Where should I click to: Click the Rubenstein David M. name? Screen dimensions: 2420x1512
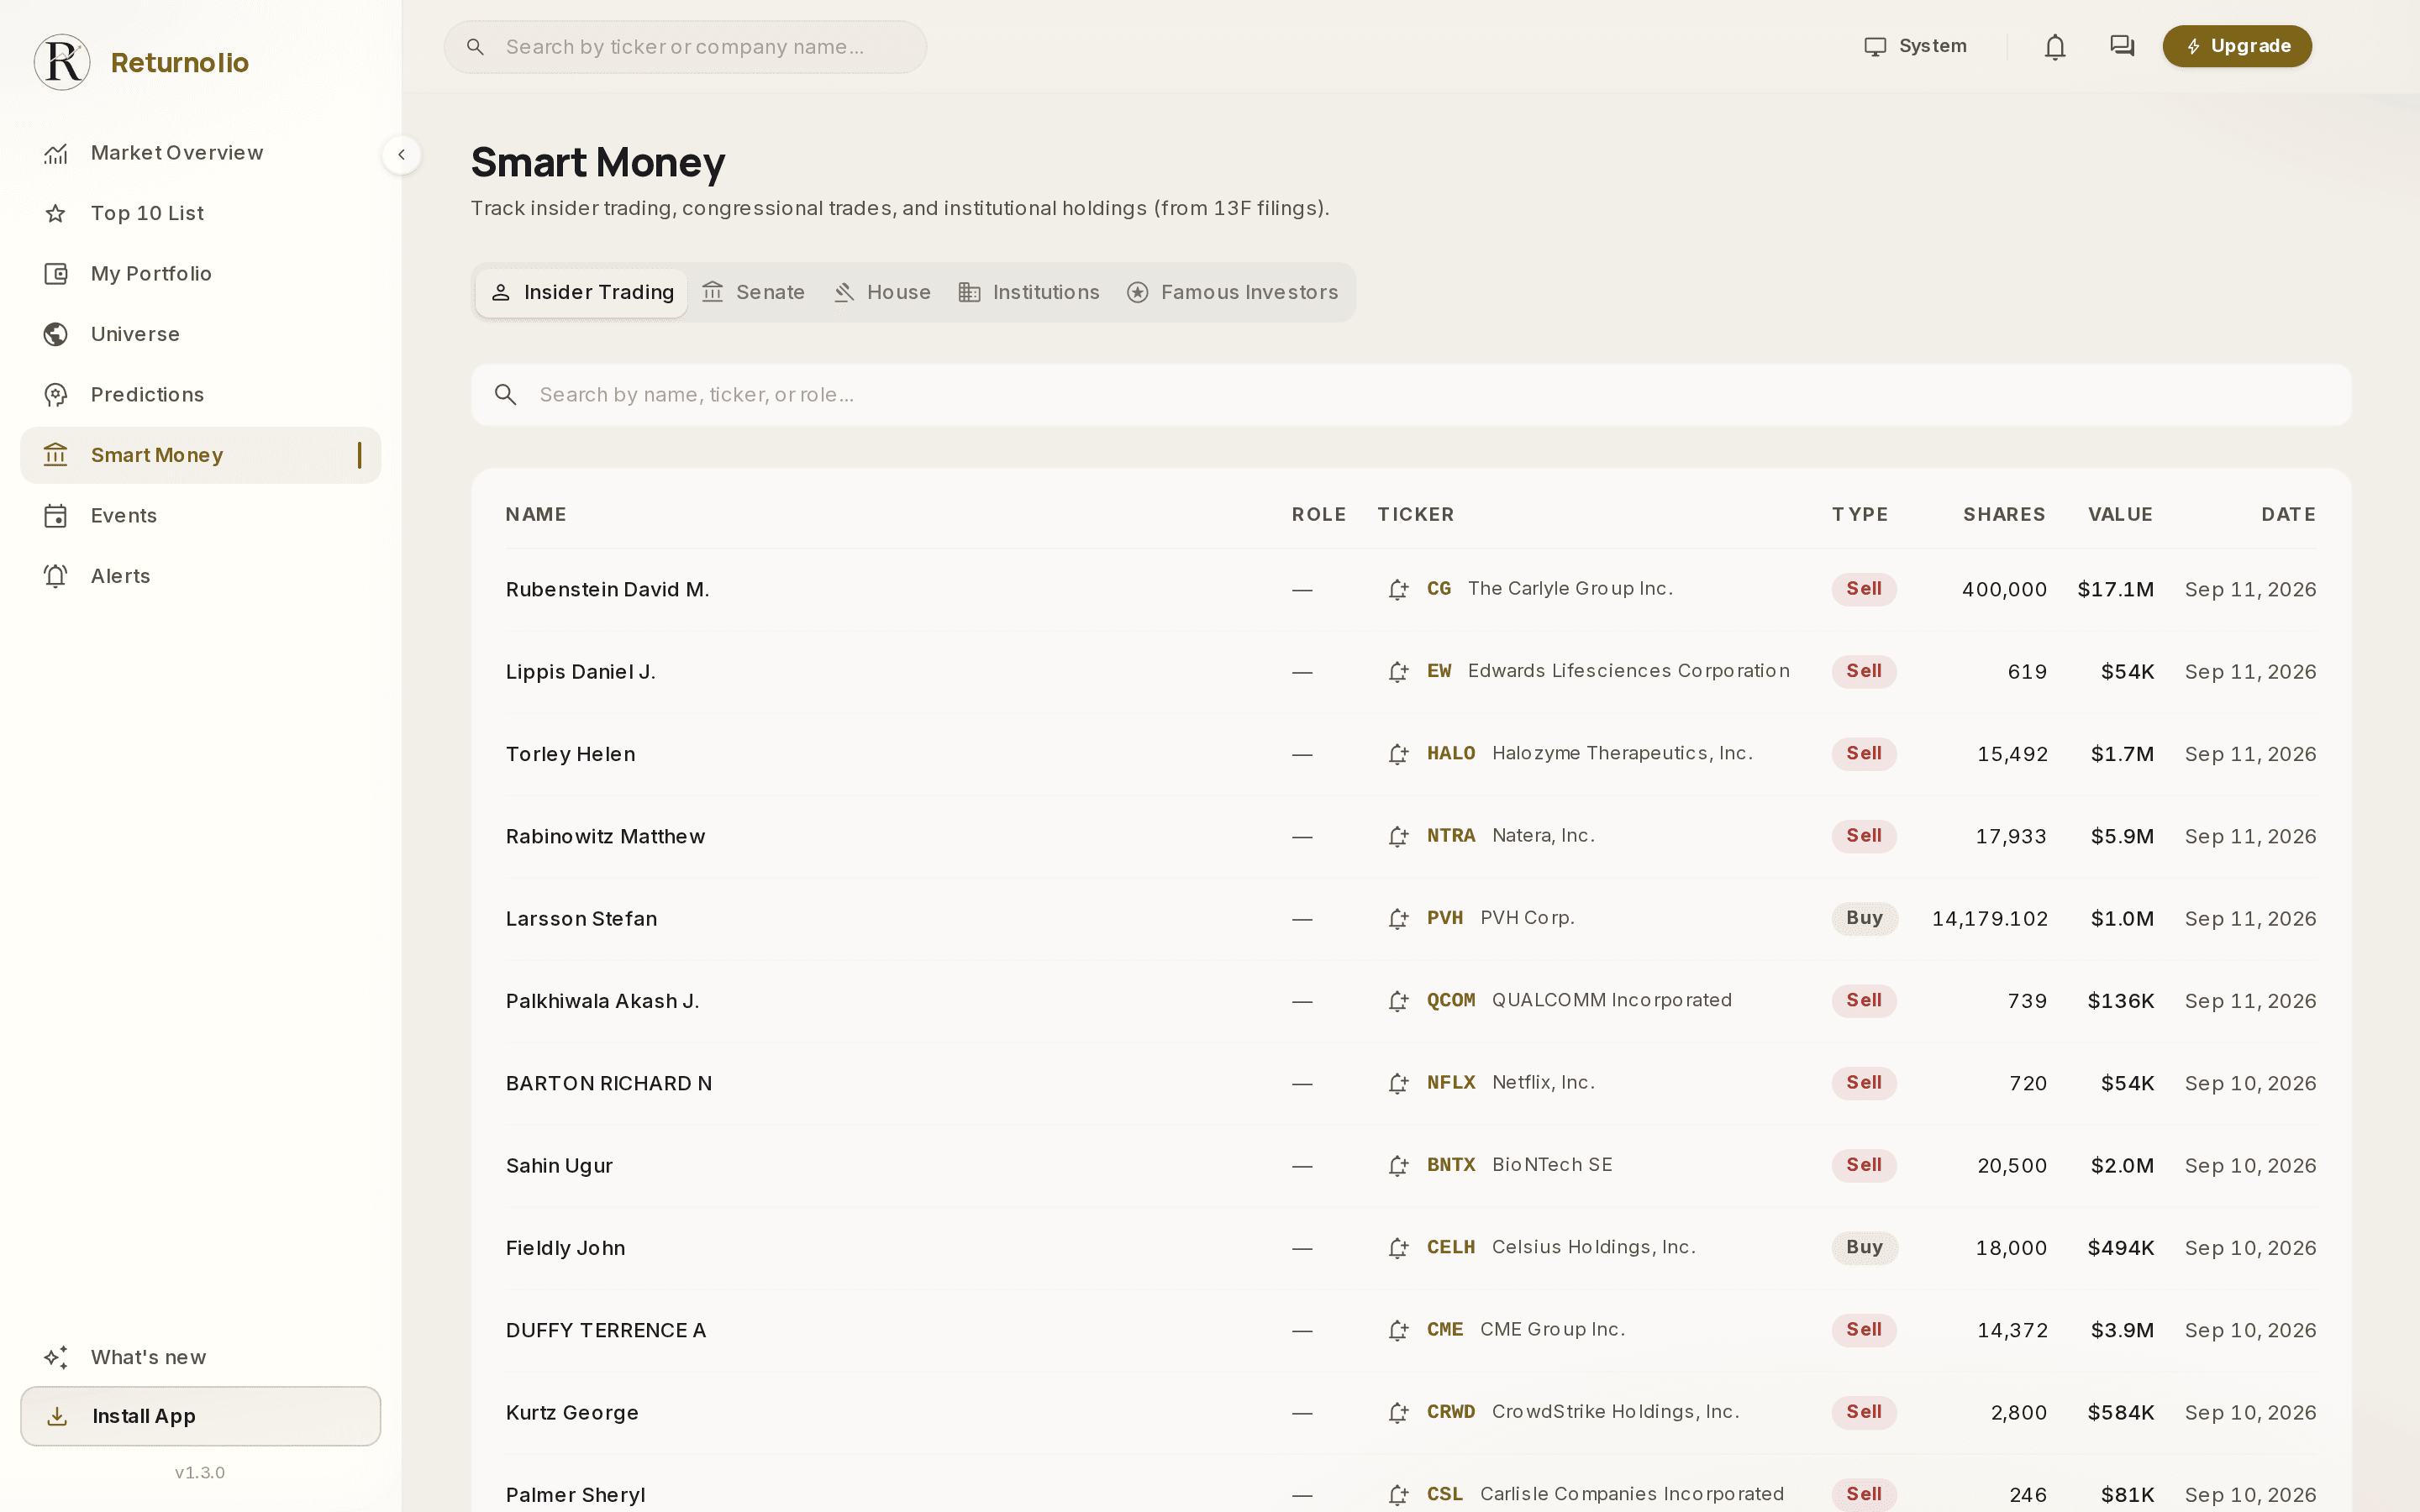(607, 590)
